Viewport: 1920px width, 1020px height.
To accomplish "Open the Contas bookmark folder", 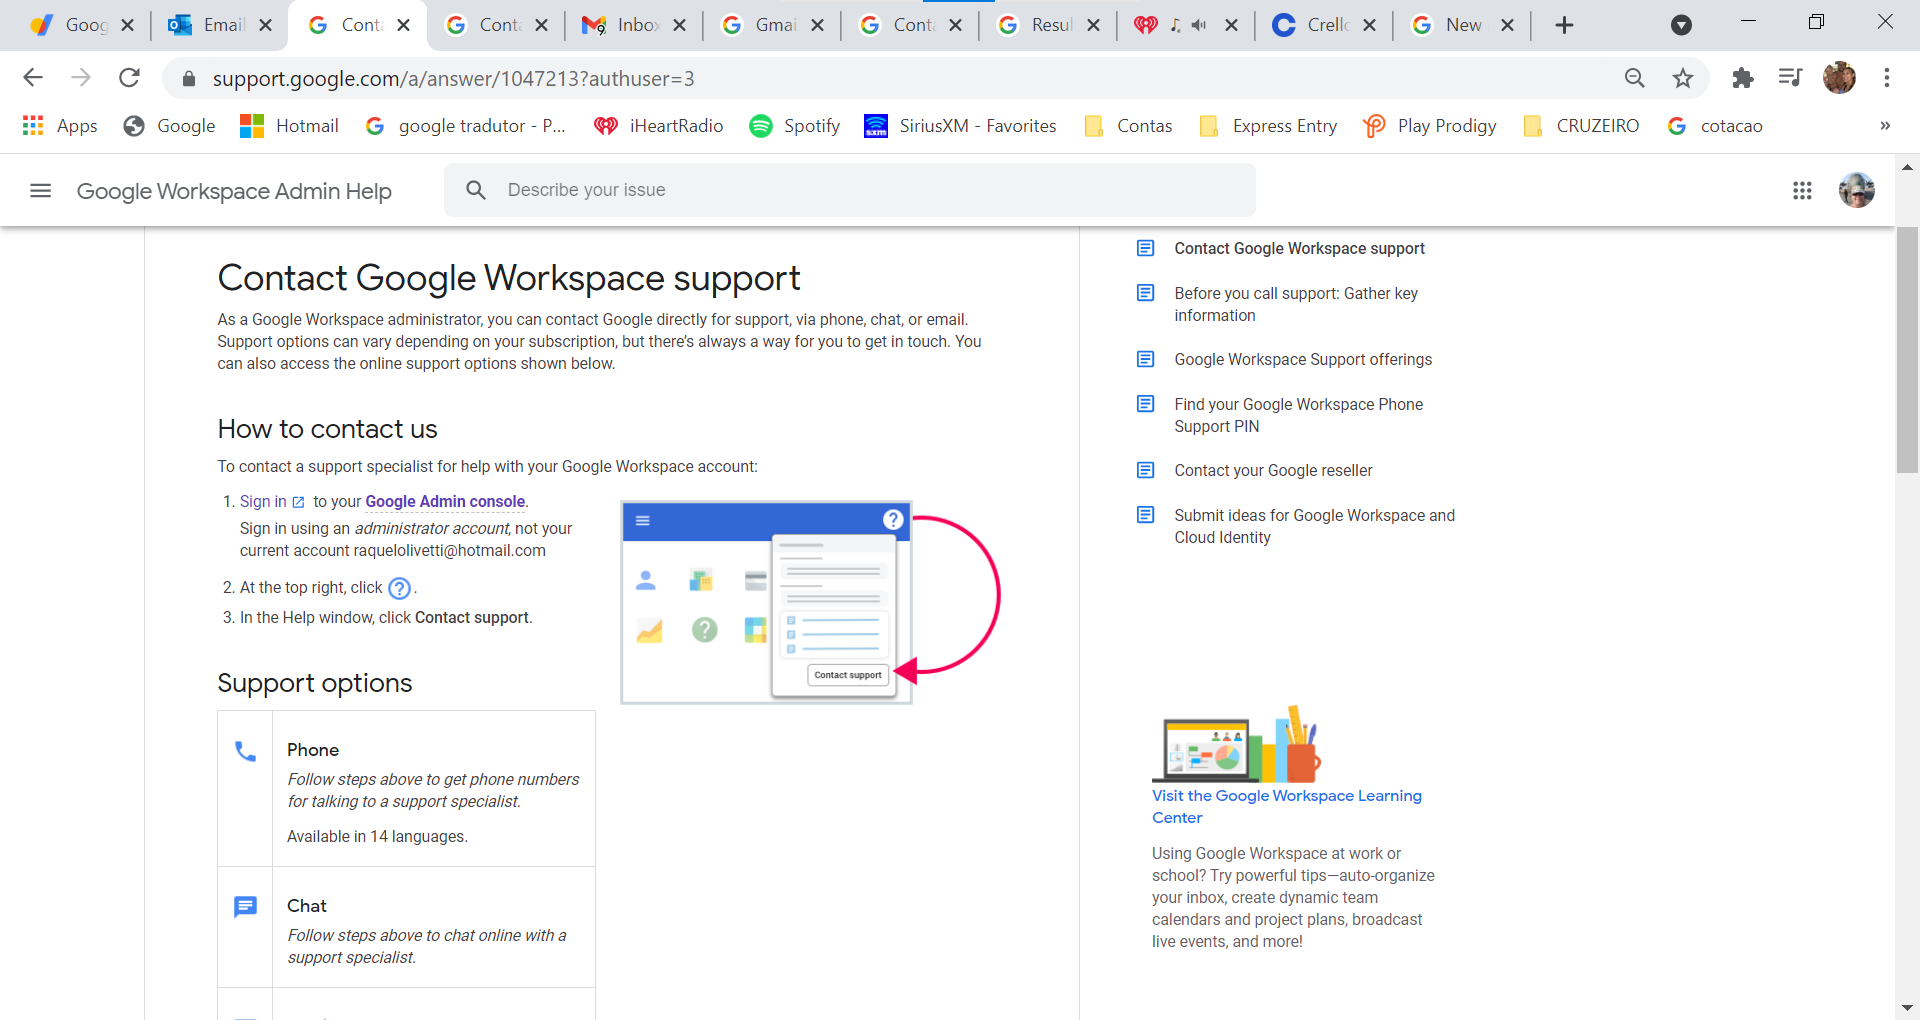I will [x=1129, y=126].
